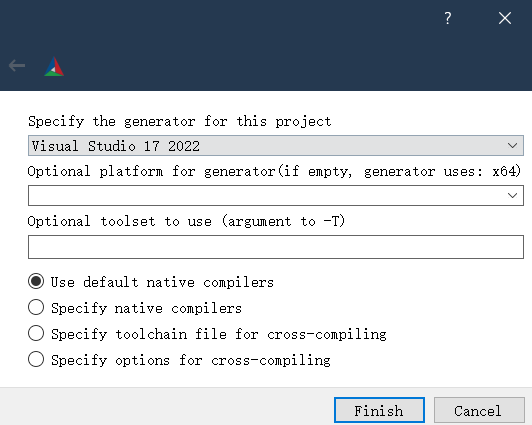532x425 pixels.
Task: Select Use default native compilers
Action: click(x=151, y=282)
